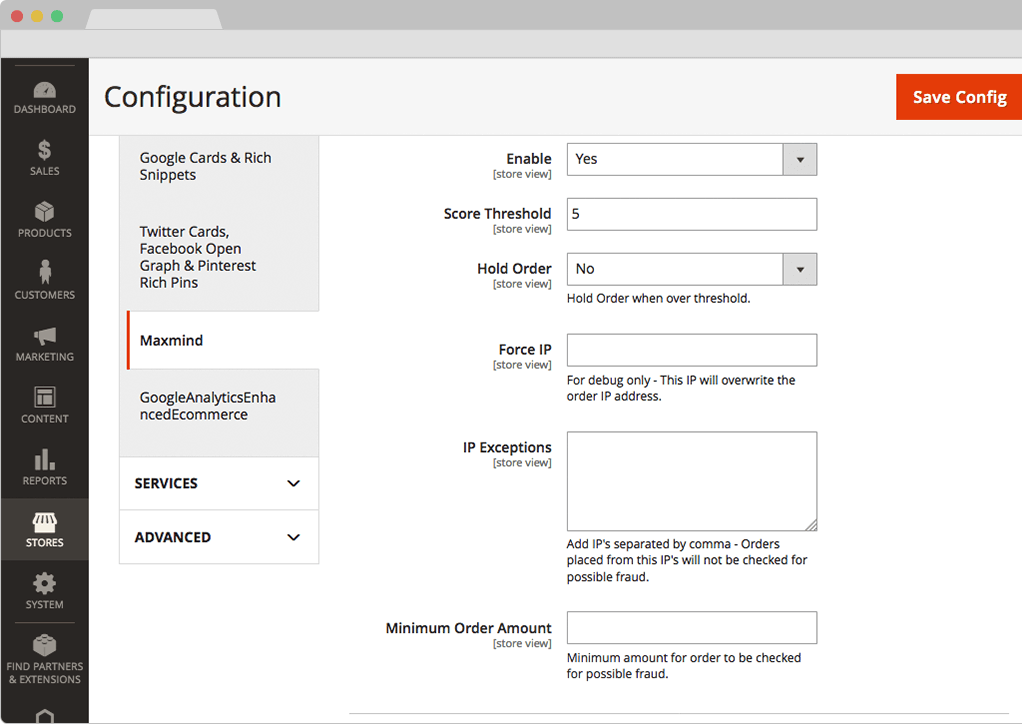1022x724 pixels.
Task: Open System gear icon
Action: (x=44, y=583)
